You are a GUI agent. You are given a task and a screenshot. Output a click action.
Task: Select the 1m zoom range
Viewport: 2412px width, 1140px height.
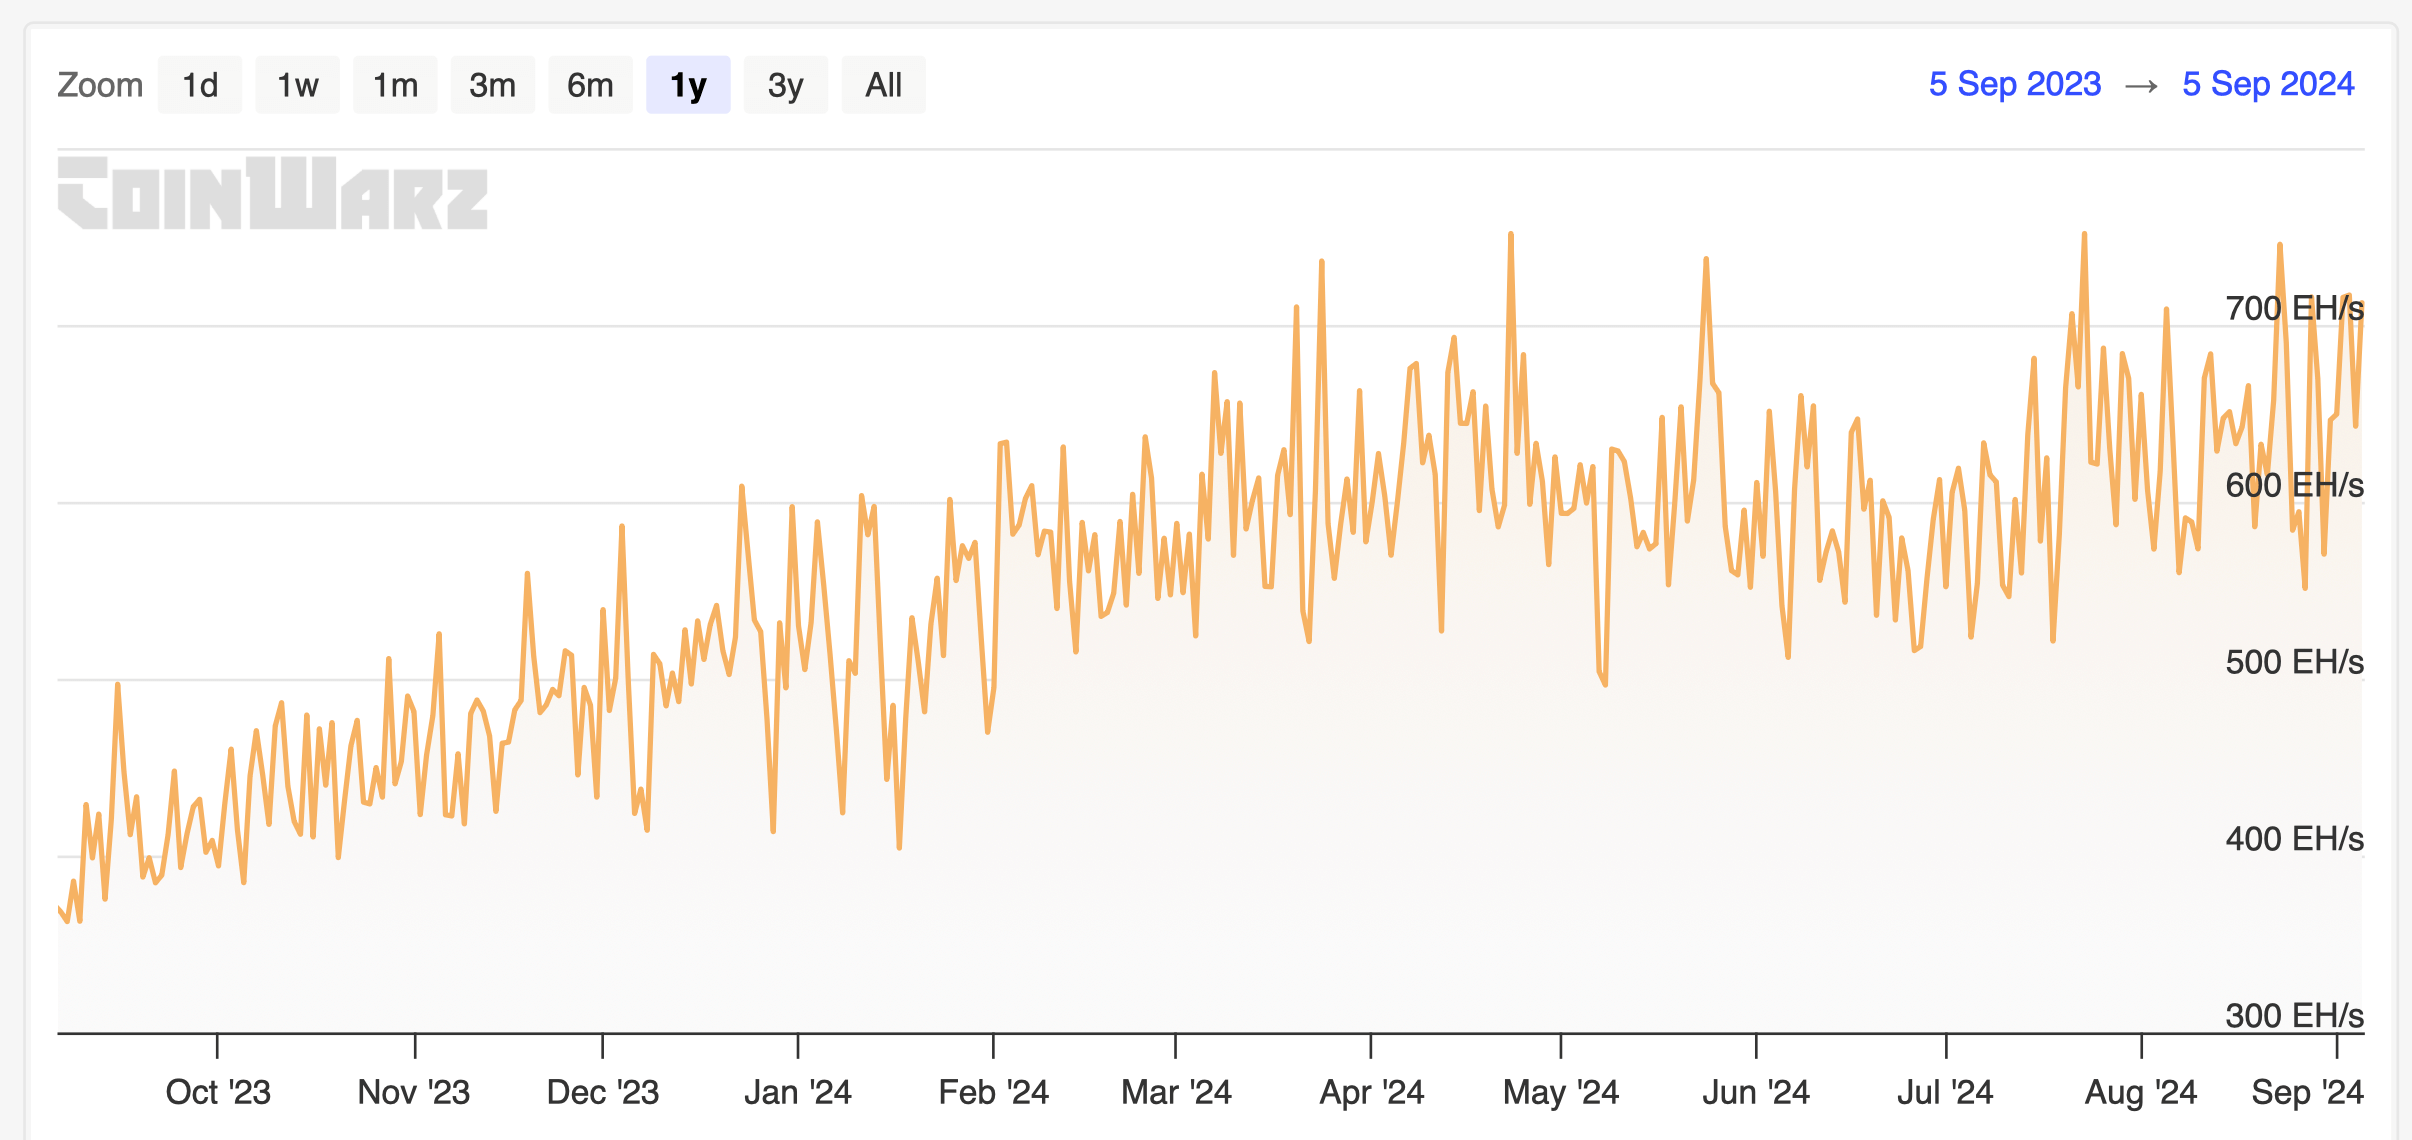(x=395, y=85)
